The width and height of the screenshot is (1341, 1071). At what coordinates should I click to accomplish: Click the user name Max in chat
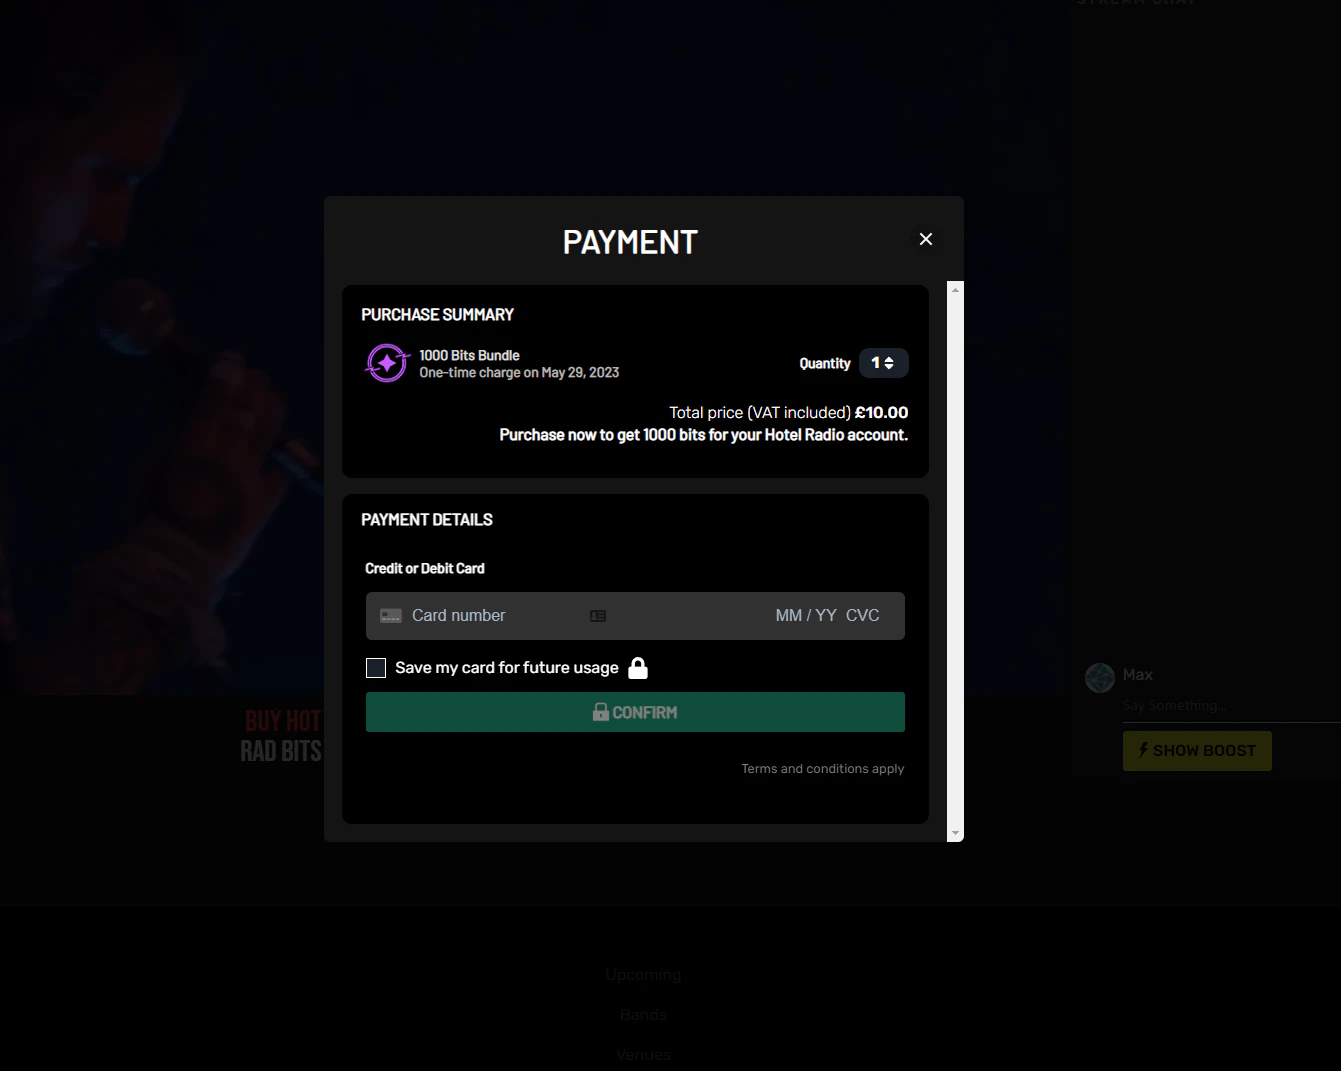[x=1138, y=675]
